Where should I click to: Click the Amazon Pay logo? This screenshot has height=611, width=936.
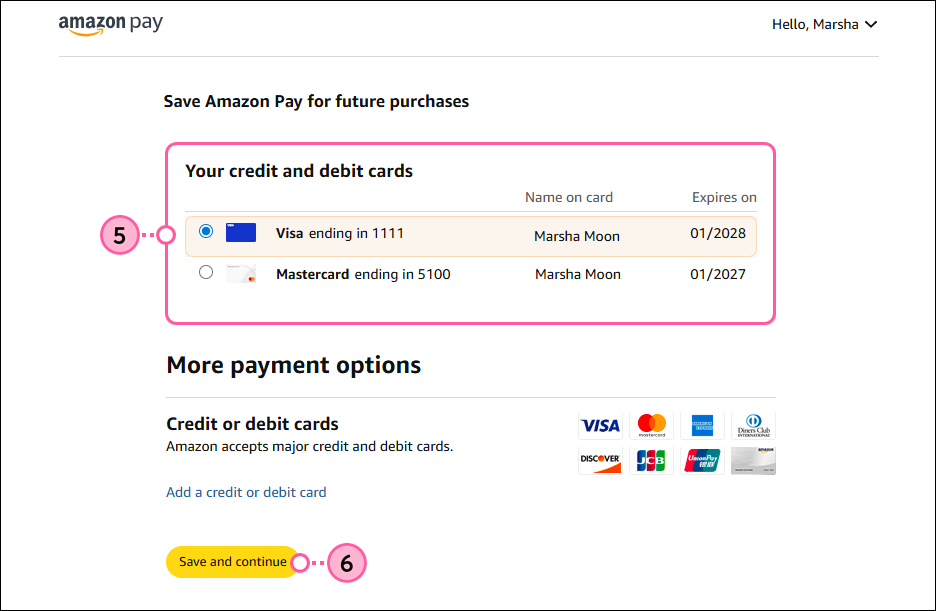(111, 23)
